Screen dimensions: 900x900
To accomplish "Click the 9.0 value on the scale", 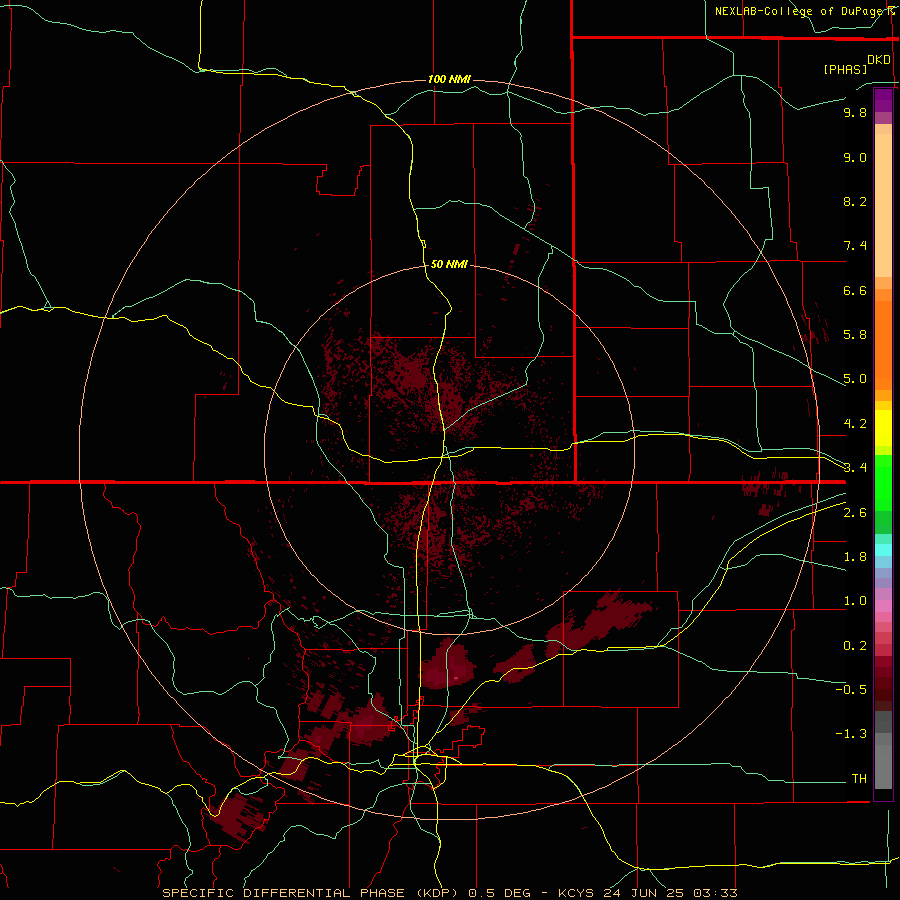I will pos(855,157).
